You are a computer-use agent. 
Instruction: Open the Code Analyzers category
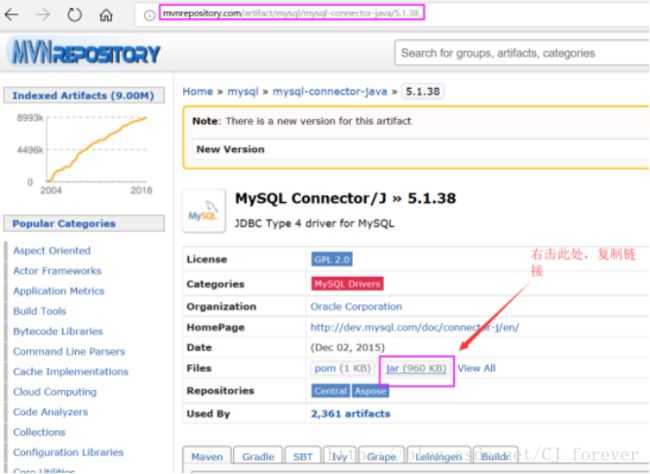pos(50,412)
